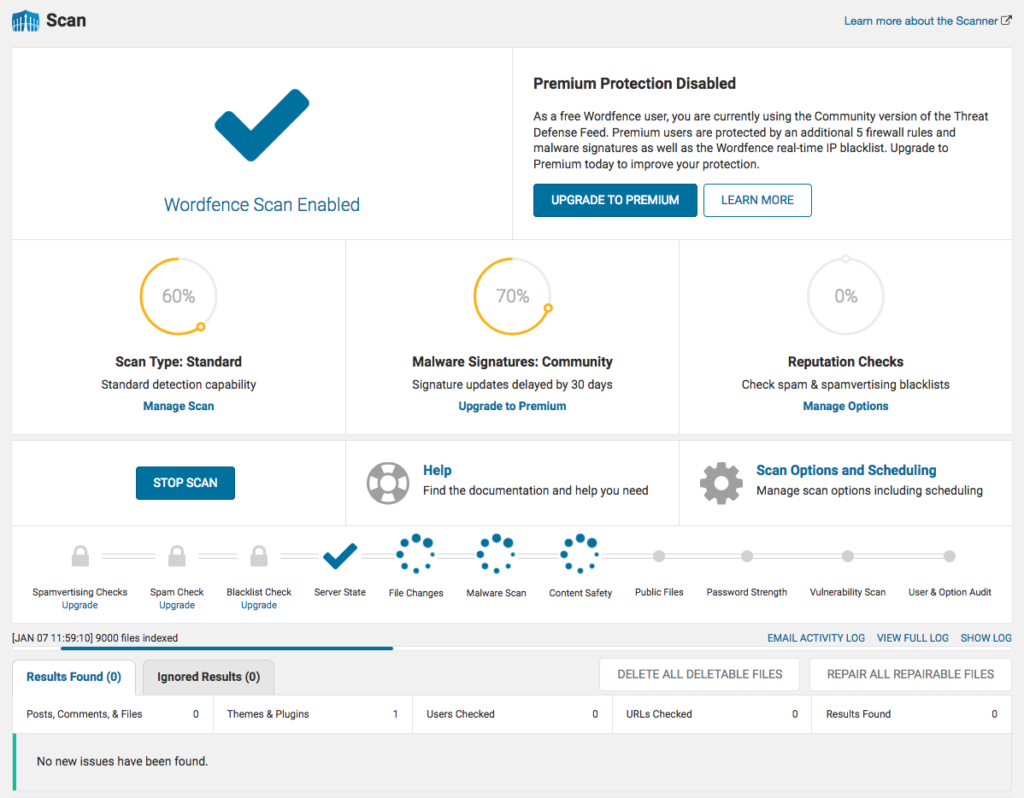
Task: Open Scan Options and Scheduling
Action: pyautogui.click(x=846, y=470)
